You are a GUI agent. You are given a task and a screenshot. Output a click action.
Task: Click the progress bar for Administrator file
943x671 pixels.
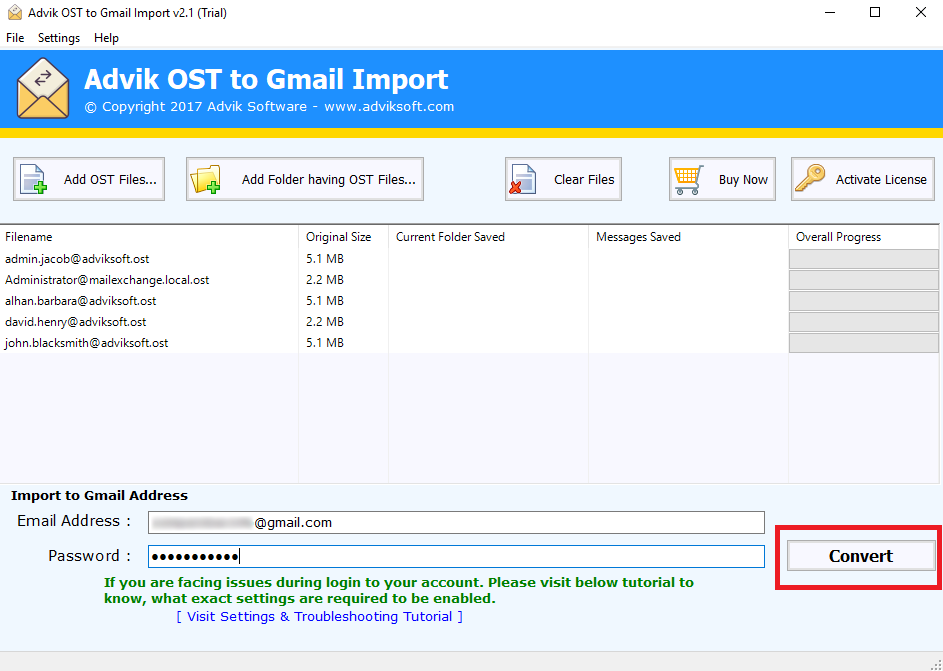pos(864,280)
